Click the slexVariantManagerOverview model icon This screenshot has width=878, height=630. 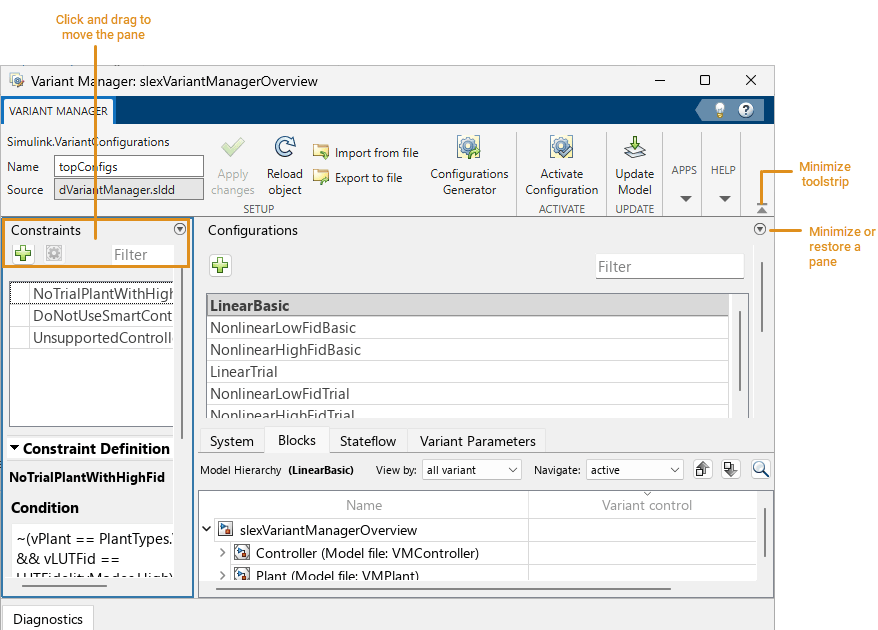(226, 529)
